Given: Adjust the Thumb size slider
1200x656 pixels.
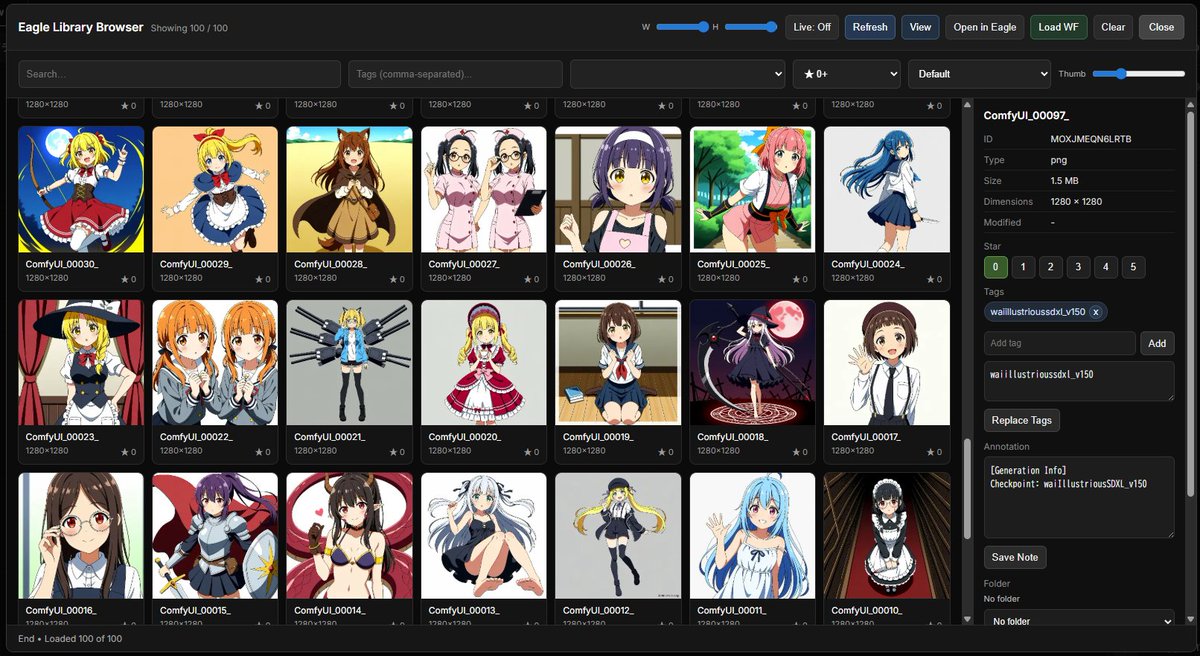Looking at the screenshot, I should pyautogui.click(x=1138, y=73).
